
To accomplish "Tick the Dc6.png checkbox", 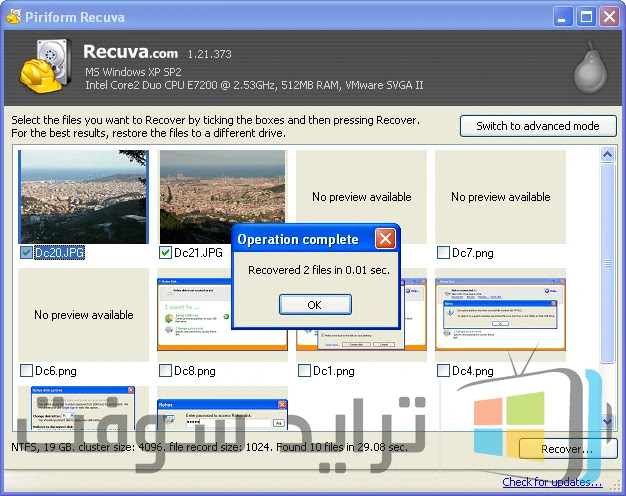I will tap(26, 371).
